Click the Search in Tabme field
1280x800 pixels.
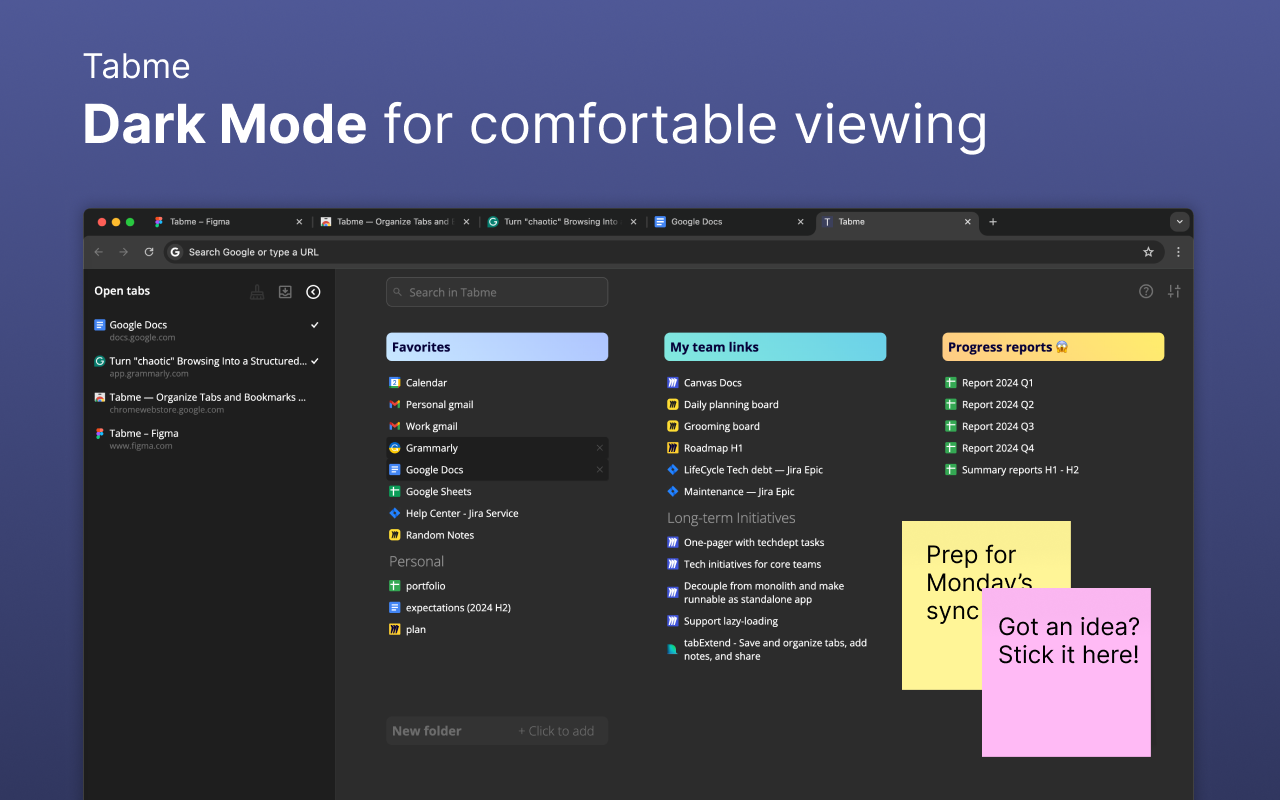(497, 292)
